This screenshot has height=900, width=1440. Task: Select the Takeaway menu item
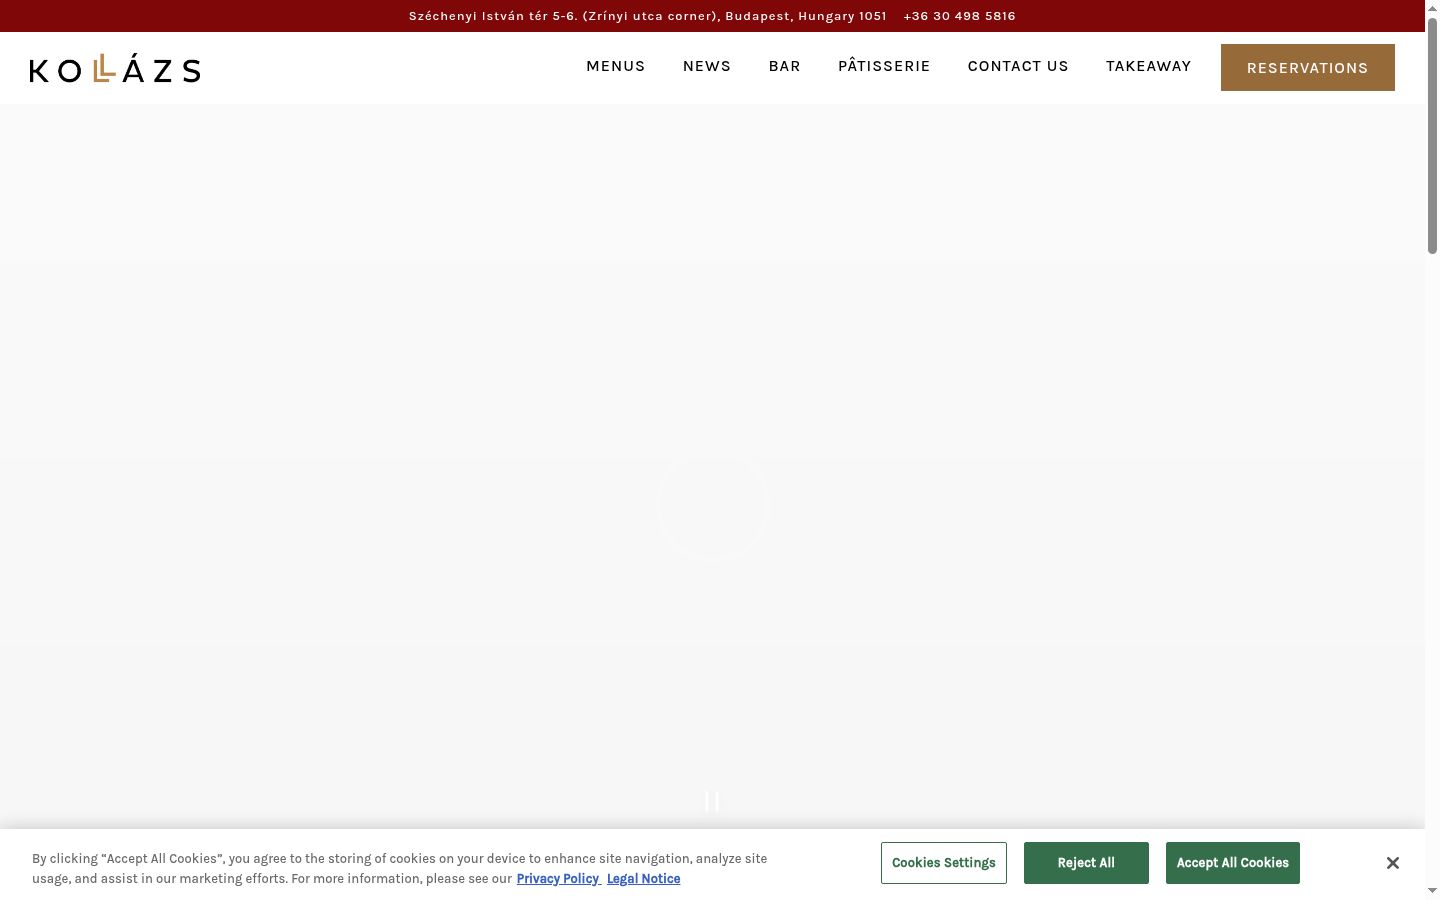1149,66
